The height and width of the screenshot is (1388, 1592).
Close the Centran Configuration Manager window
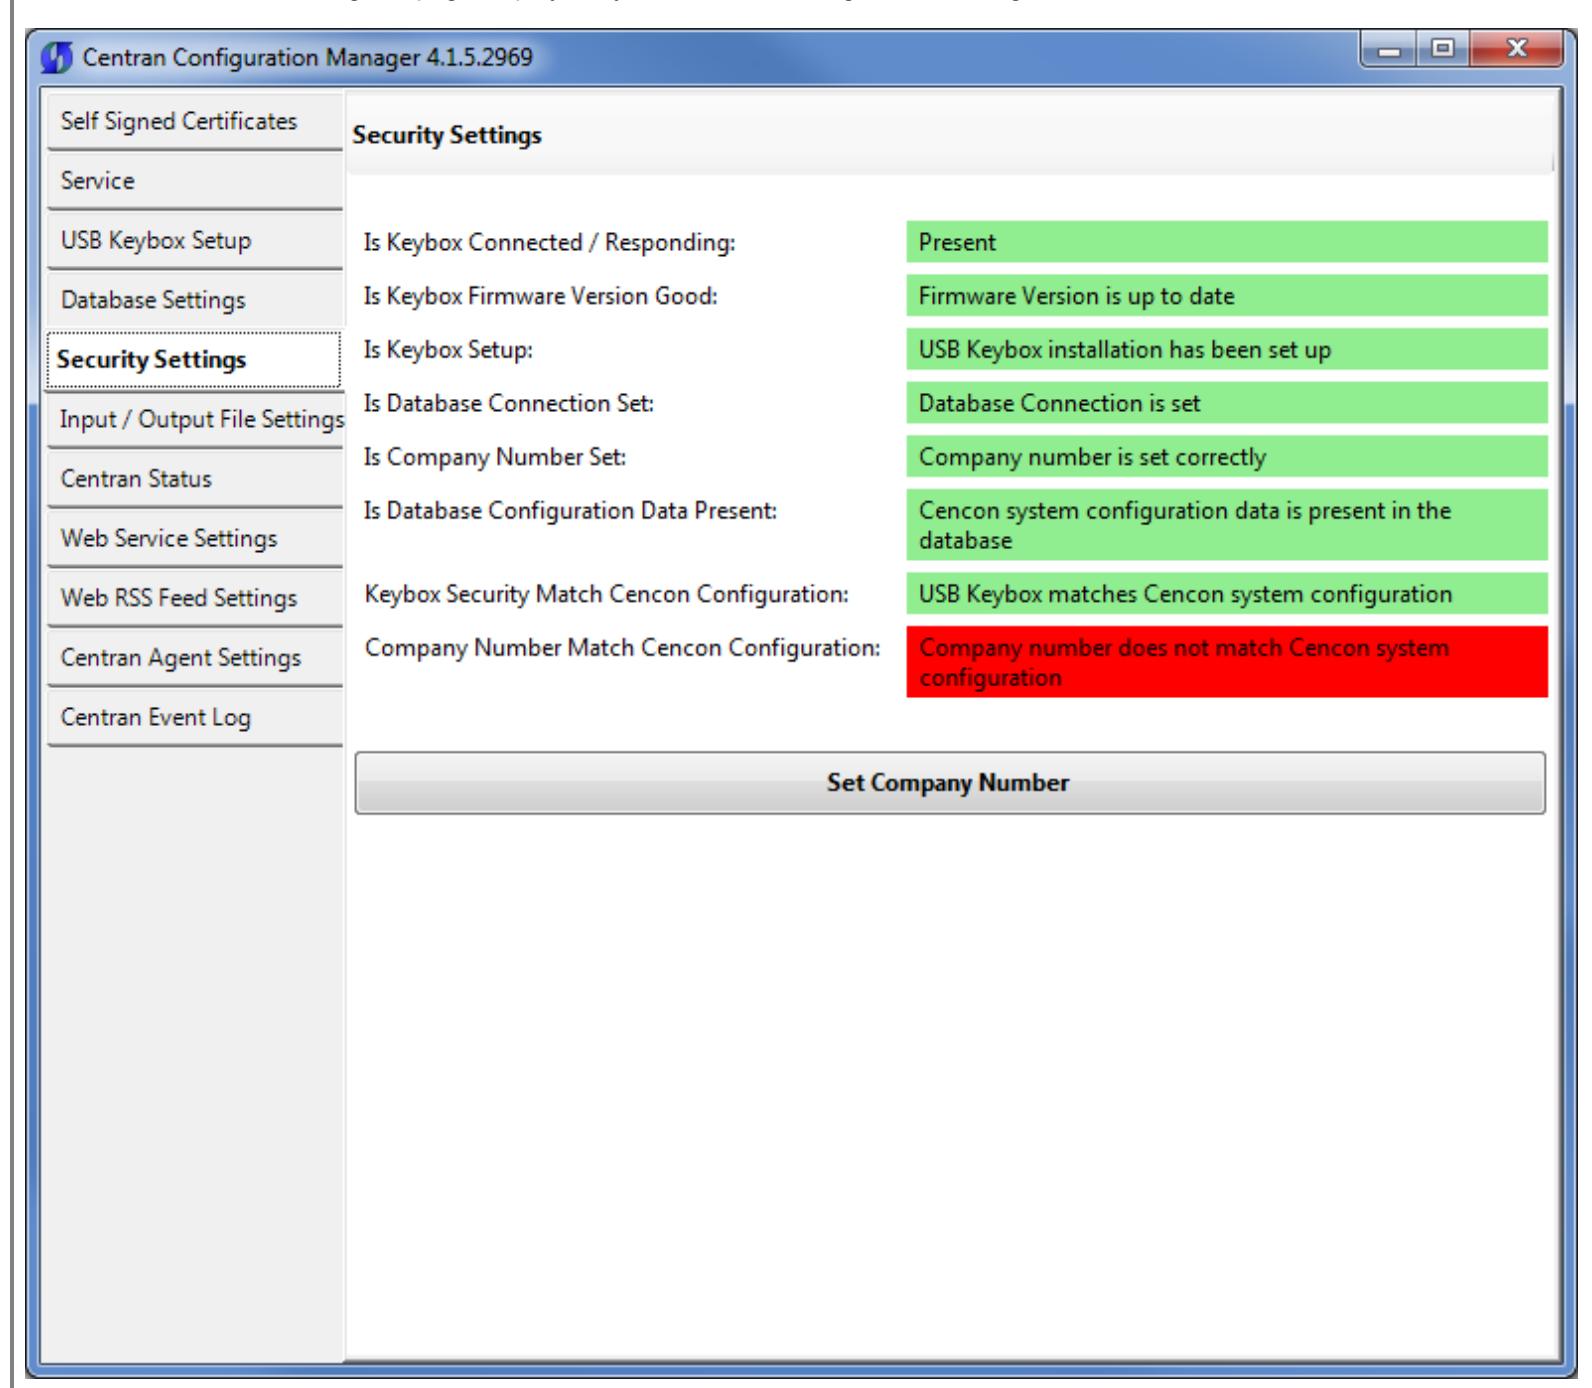pos(1516,50)
